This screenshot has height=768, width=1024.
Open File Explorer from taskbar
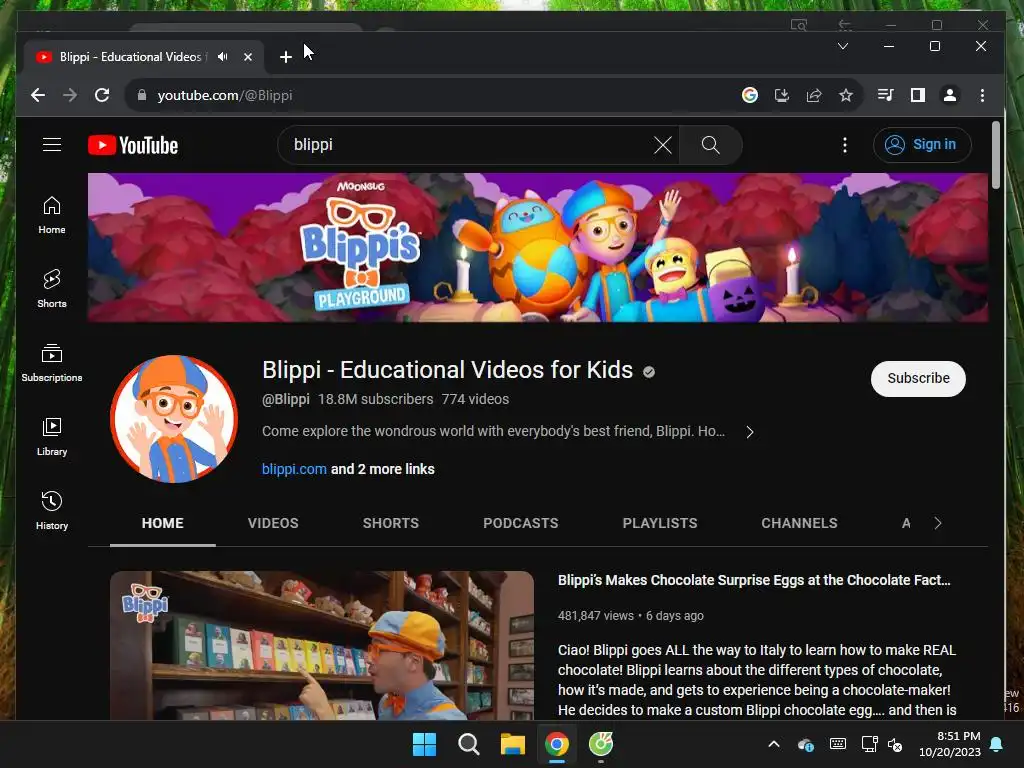coord(513,744)
